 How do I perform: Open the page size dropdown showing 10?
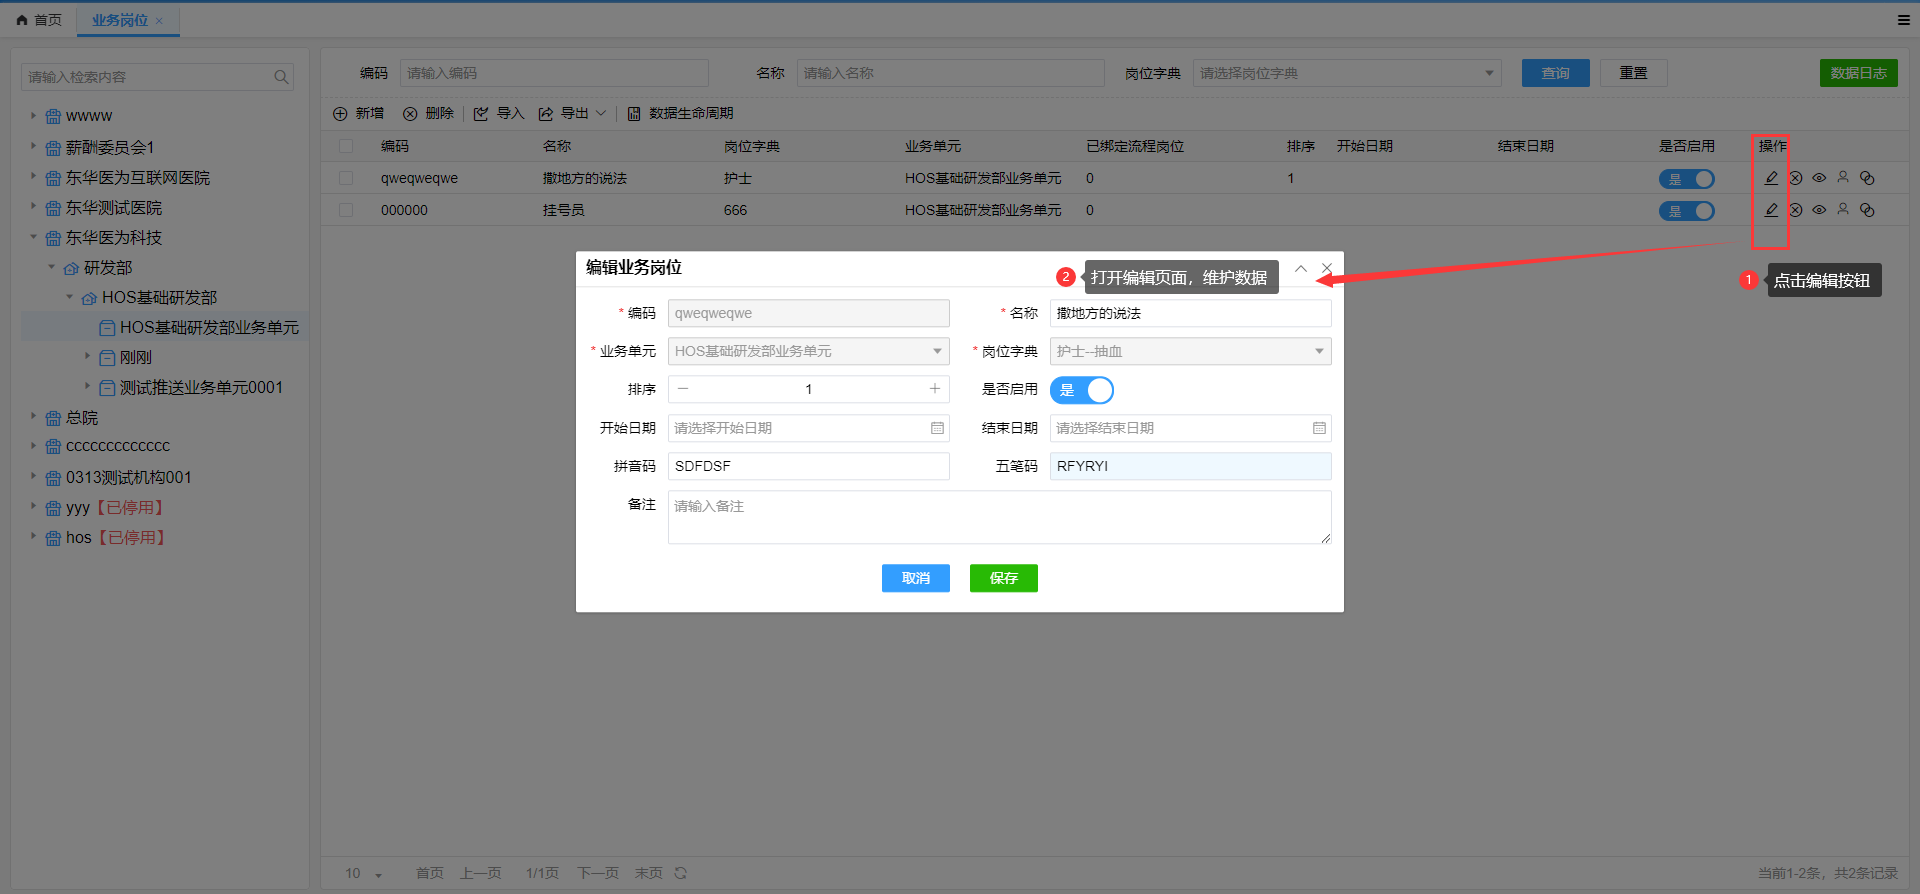click(x=364, y=873)
